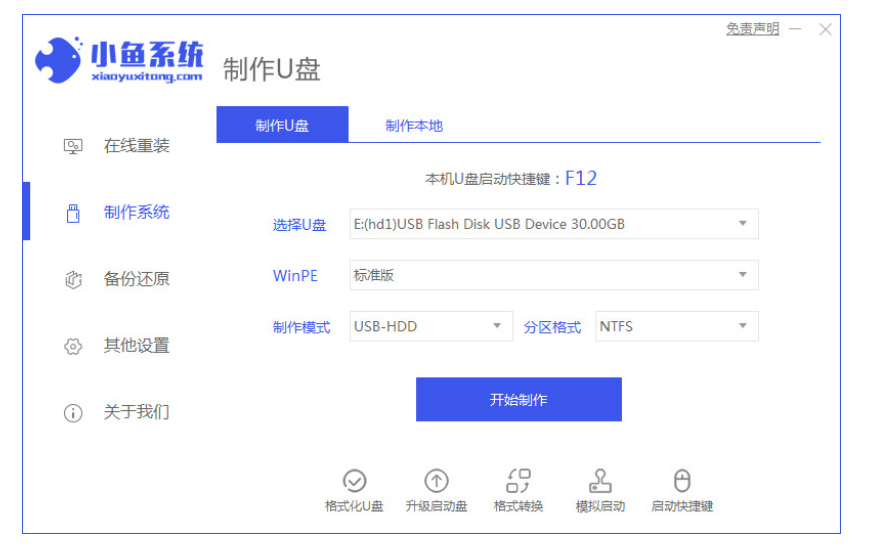Viewport: 869px width, 550px height.
Task: Click the 其他设置 gear icon
Action: 73,346
